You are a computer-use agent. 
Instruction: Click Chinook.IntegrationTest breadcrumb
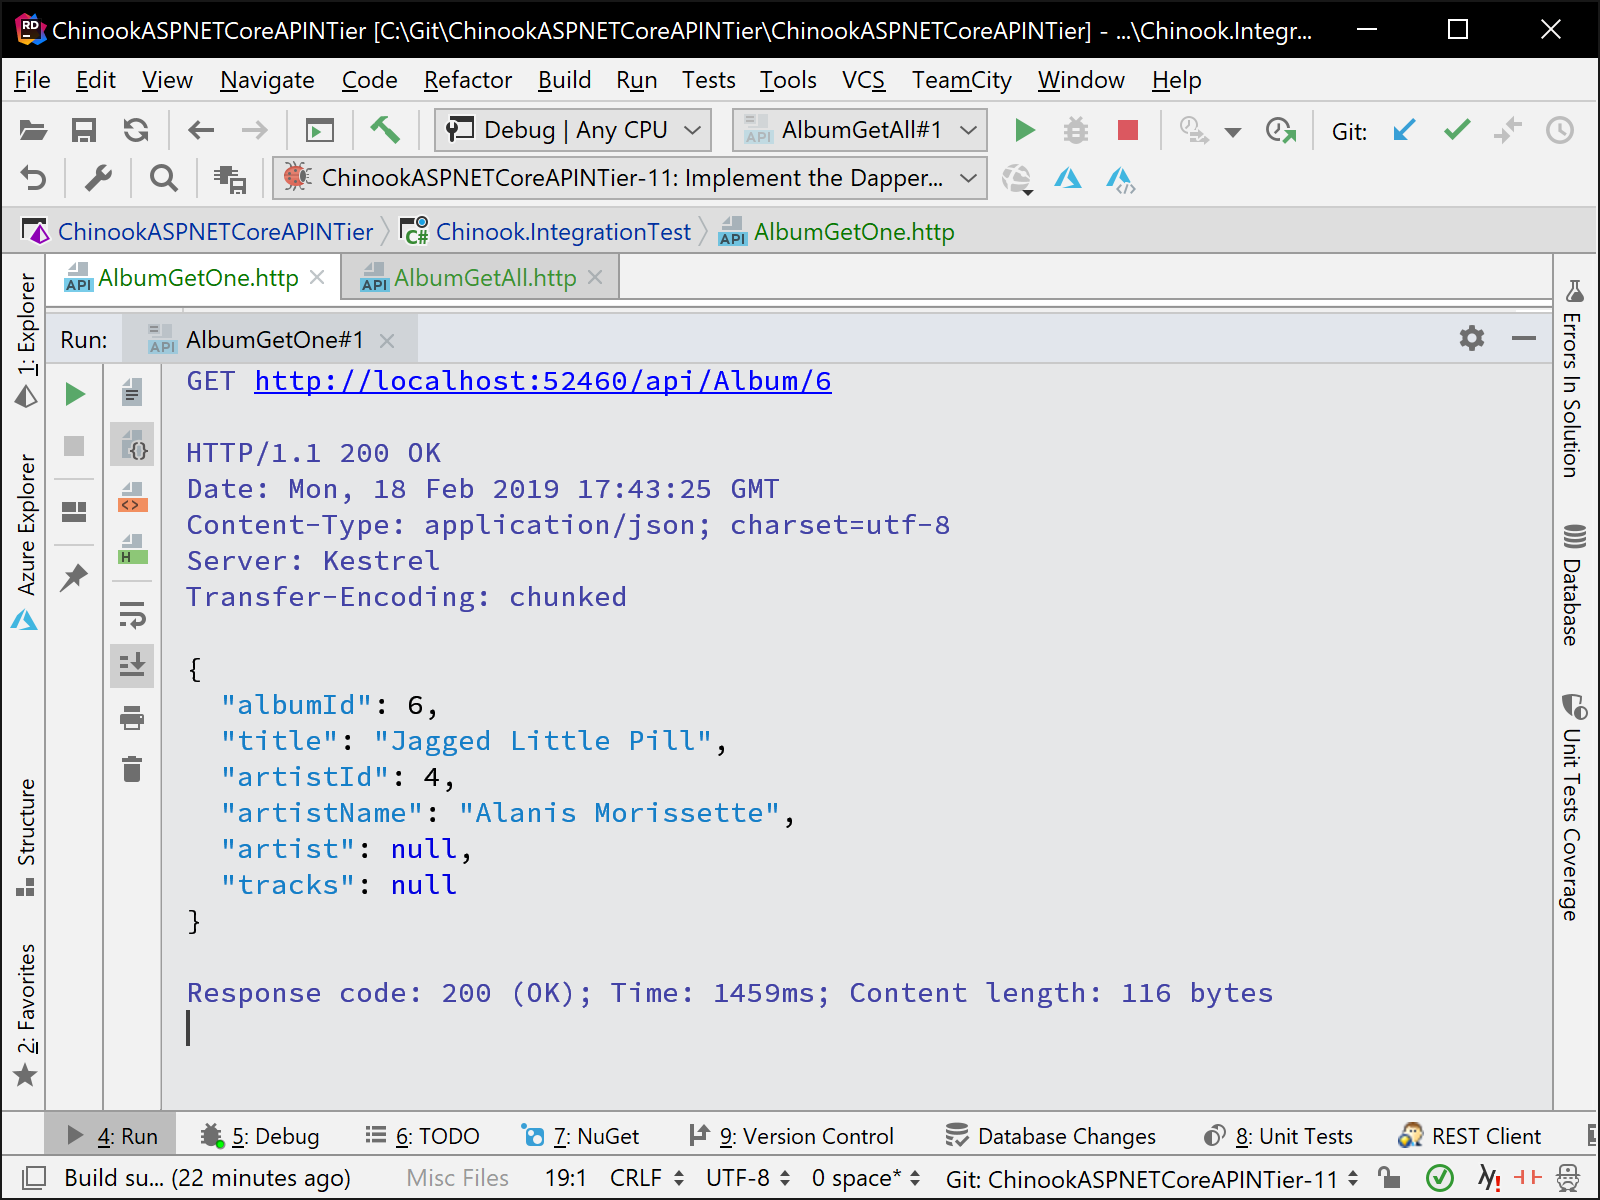563,232
